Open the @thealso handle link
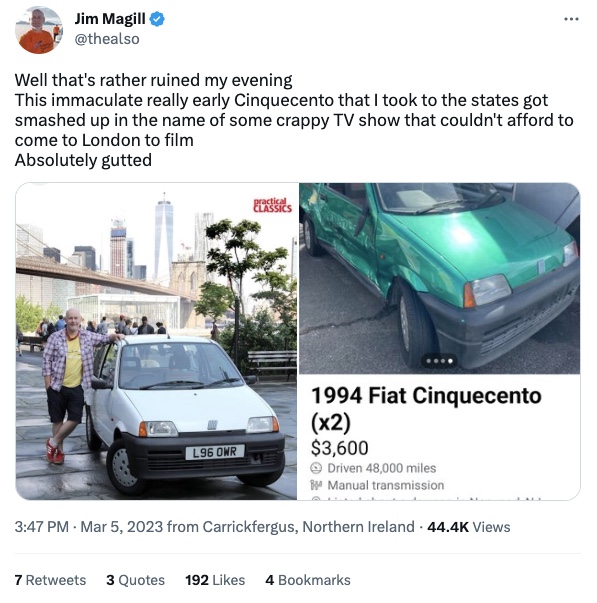 tap(107, 39)
